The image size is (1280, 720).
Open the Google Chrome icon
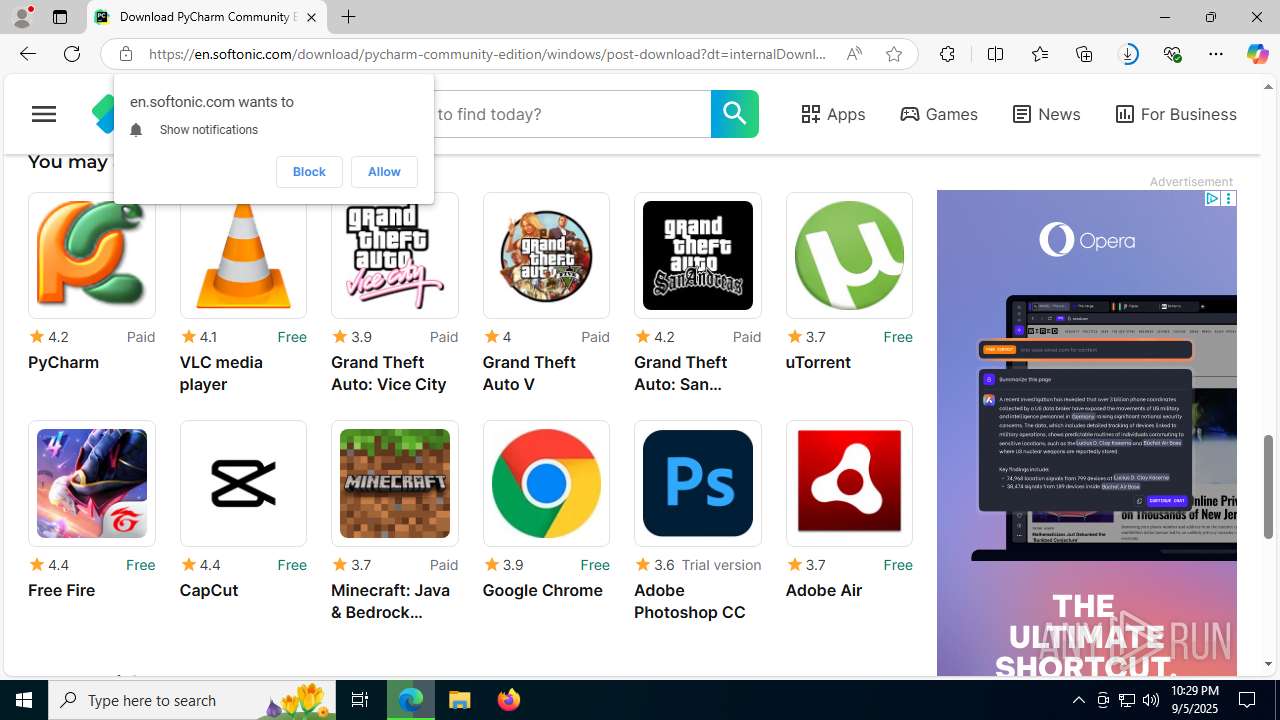click(546, 483)
